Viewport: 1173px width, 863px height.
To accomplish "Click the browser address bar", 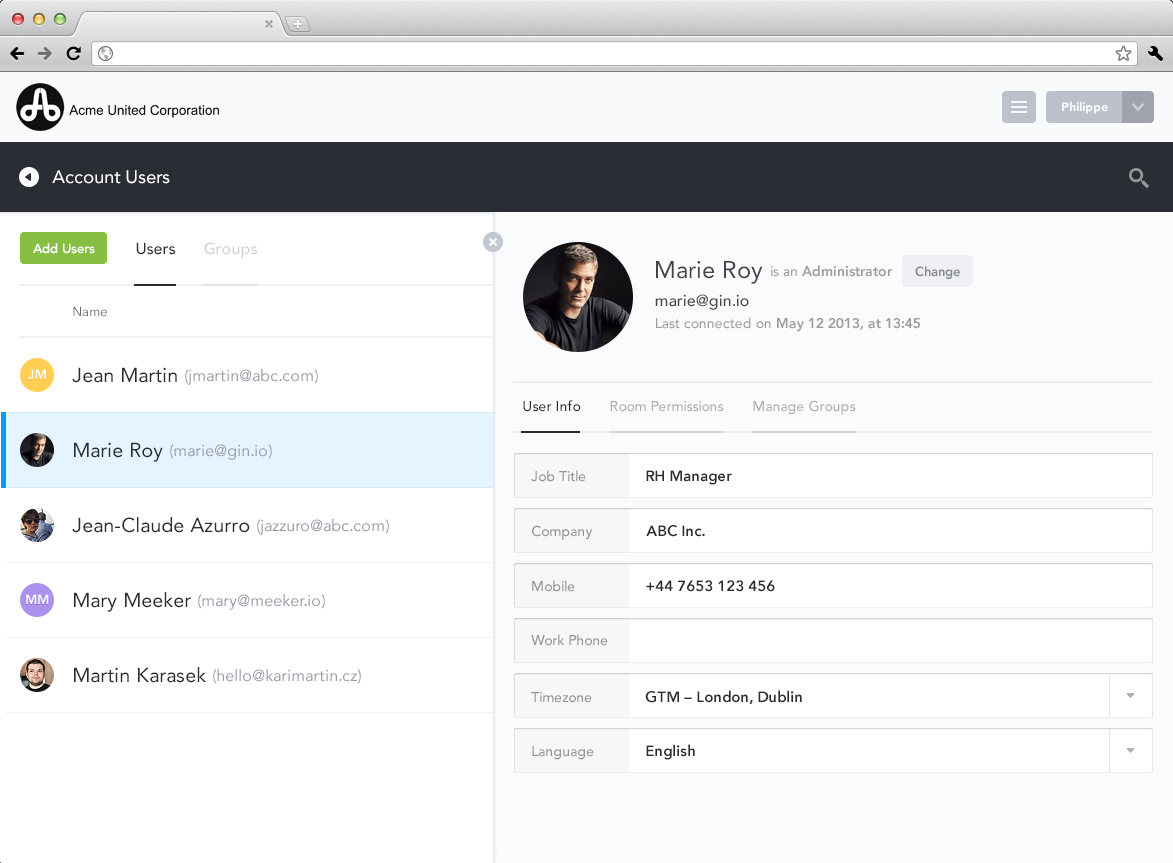I will [612, 53].
